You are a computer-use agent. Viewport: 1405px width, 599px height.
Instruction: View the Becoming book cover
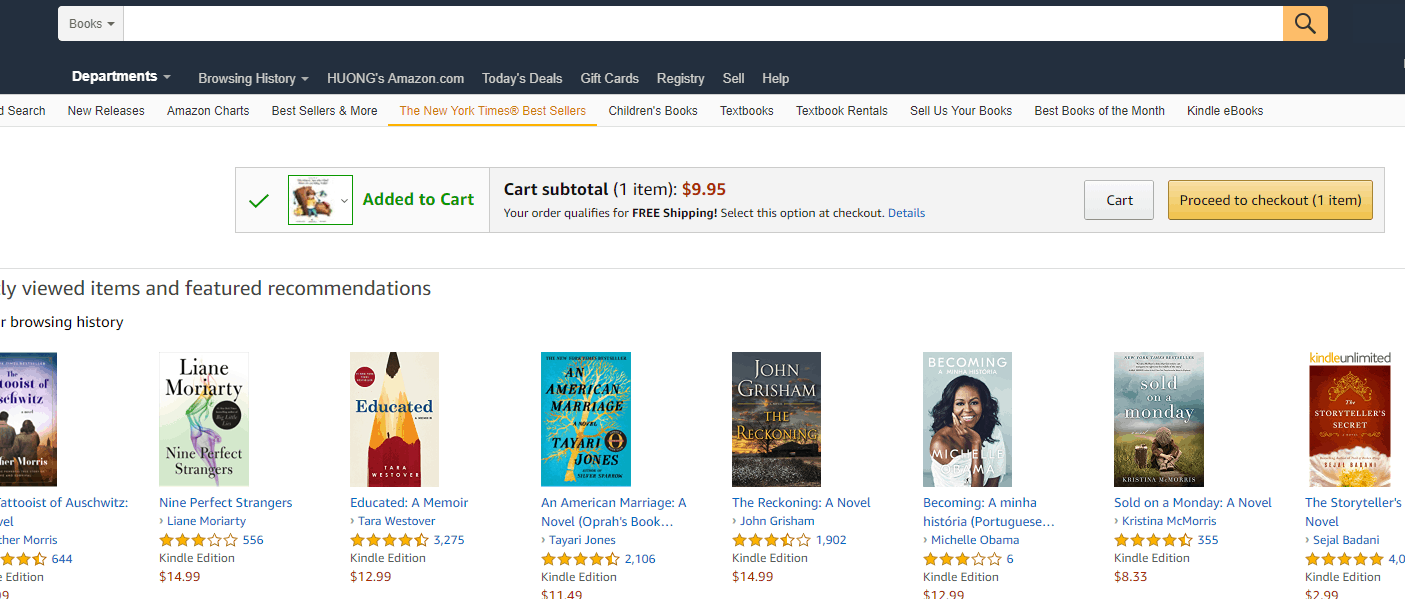click(x=966, y=419)
